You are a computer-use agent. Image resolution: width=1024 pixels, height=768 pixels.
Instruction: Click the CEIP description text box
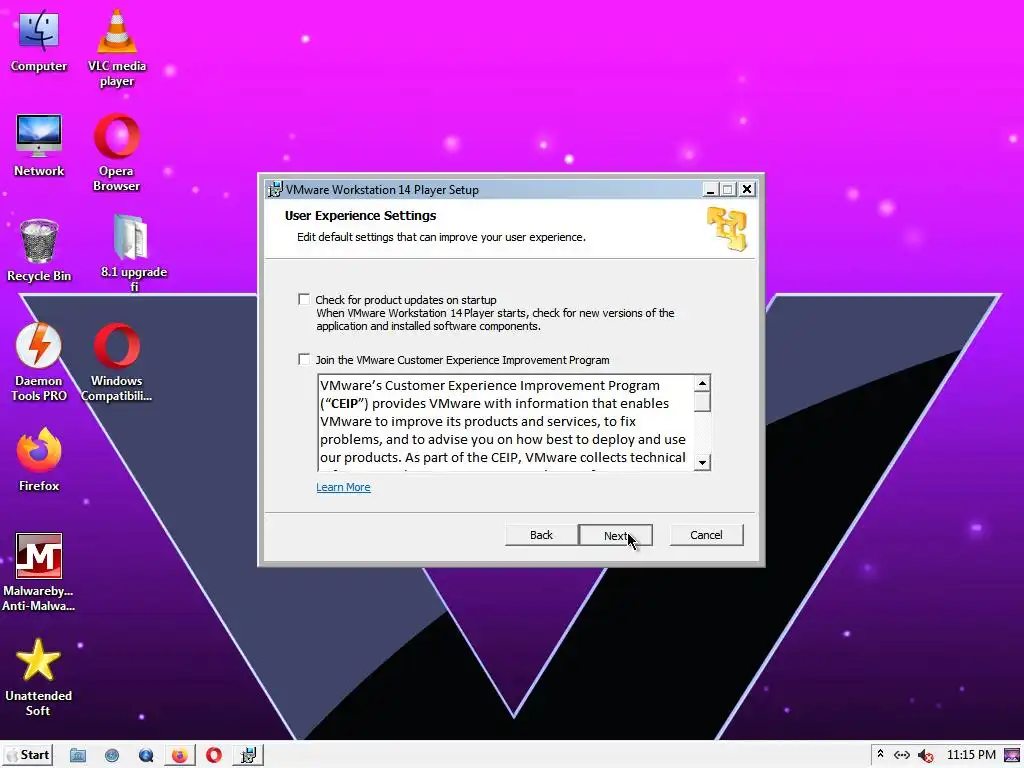[505, 422]
